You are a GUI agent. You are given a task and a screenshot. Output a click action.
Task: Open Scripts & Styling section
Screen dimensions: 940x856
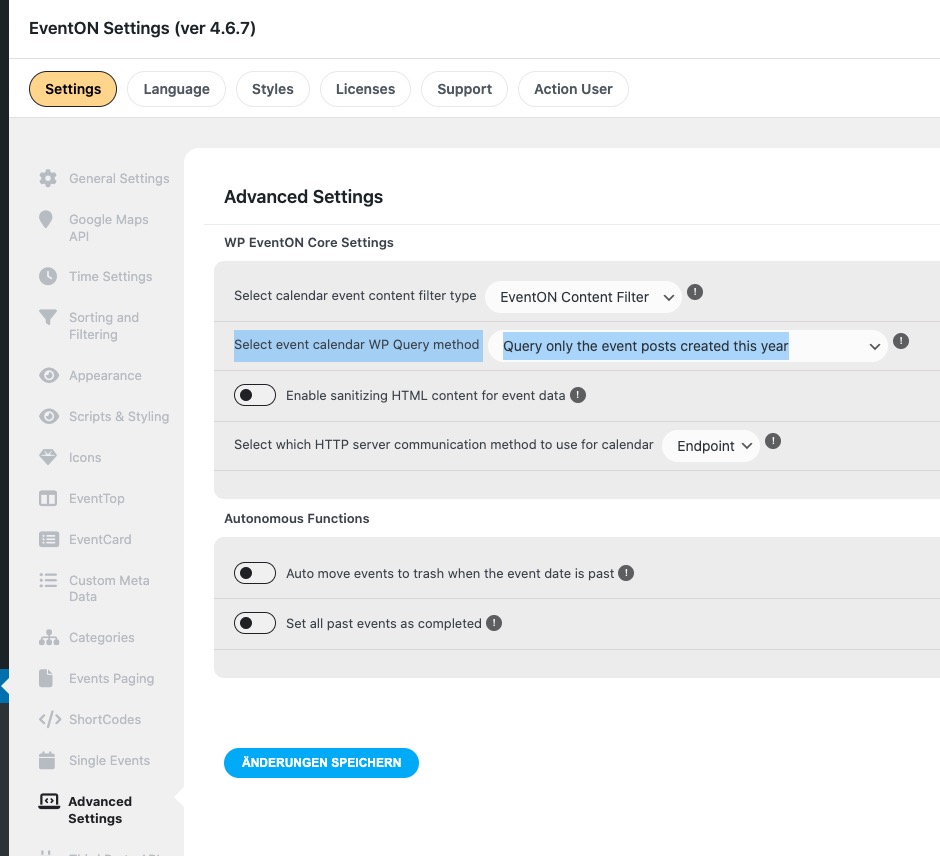[119, 416]
